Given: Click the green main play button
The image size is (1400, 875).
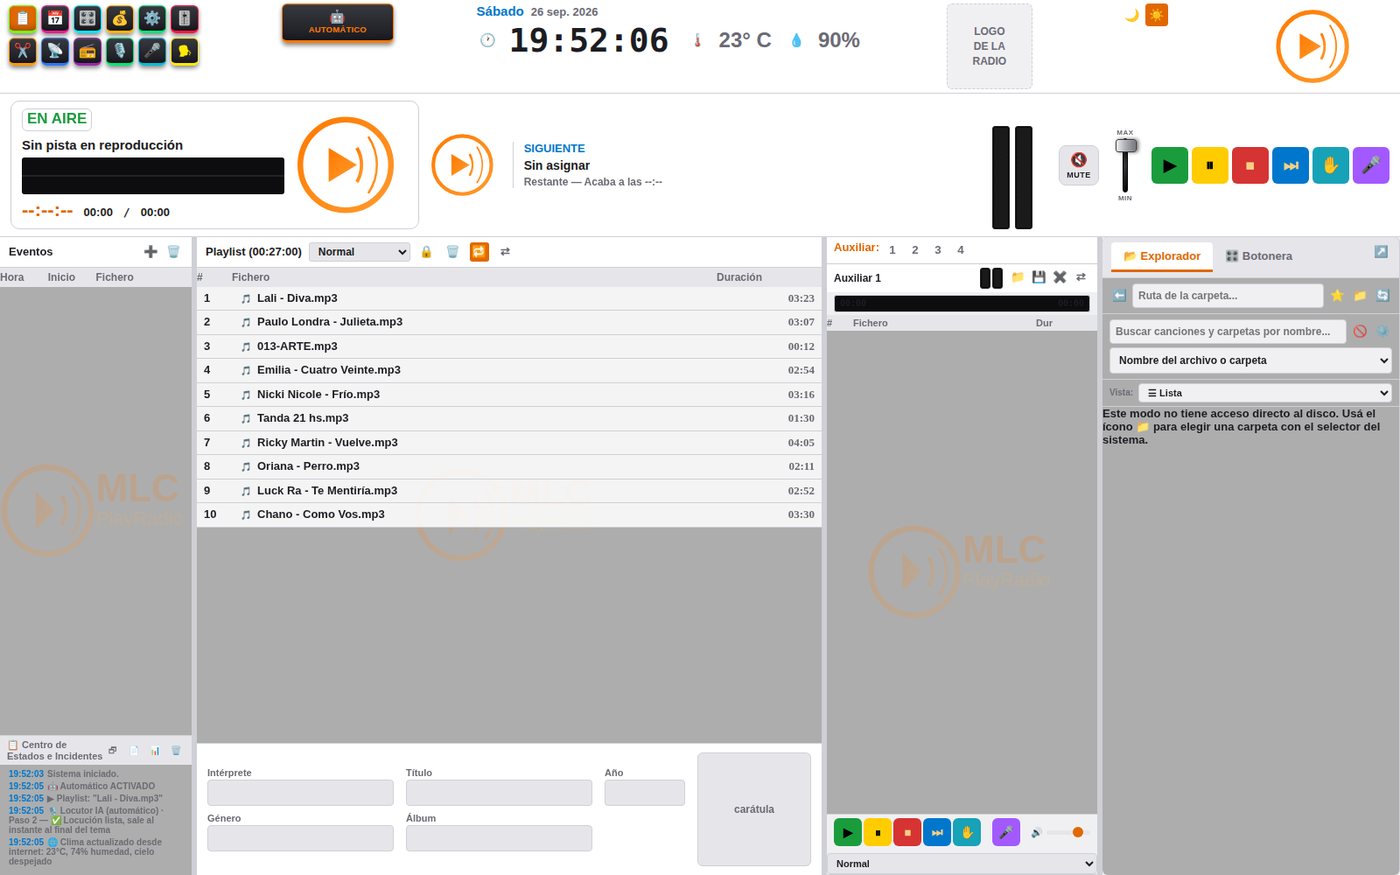Looking at the screenshot, I should coord(1170,165).
